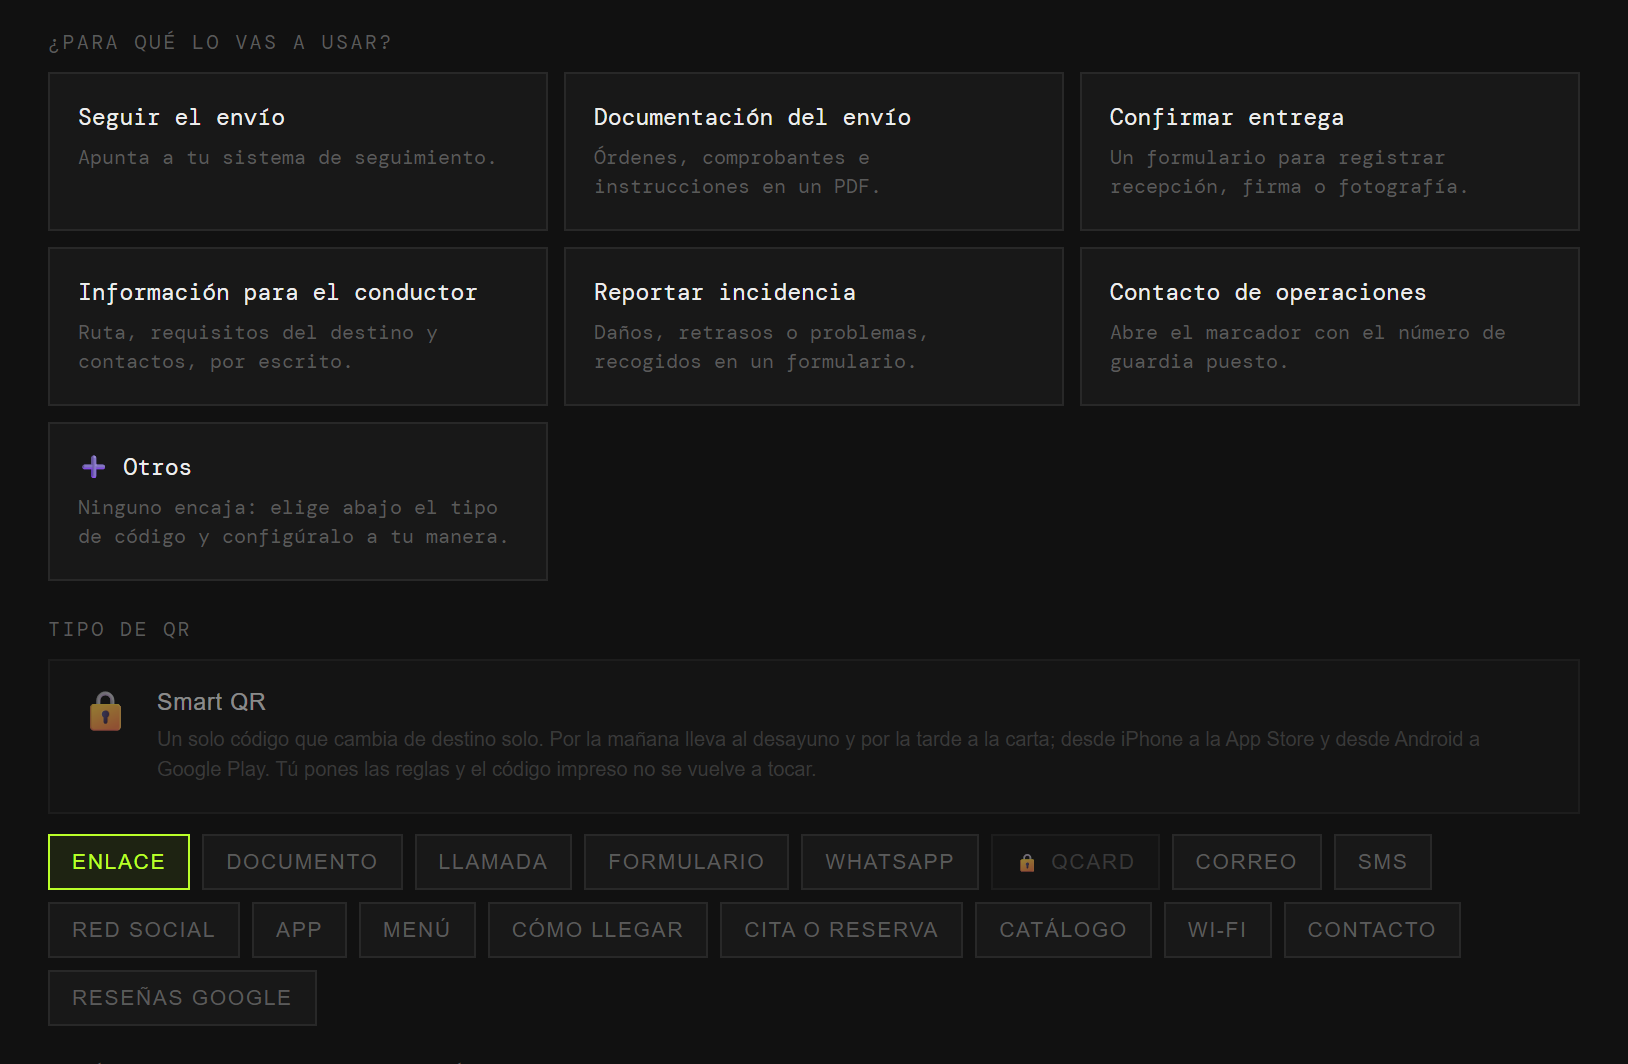Choose the MENÚ QR type
Viewport: 1628px width, 1064px height.
pyautogui.click(x=417, y=930)
